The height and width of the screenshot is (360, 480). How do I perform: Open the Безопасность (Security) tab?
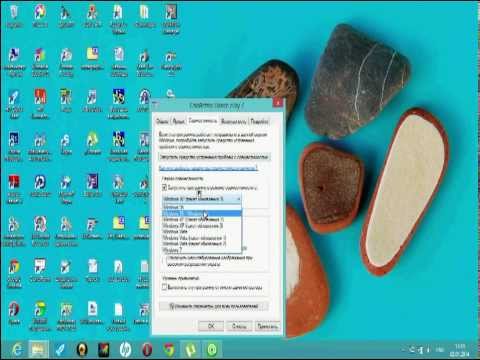pyautogui.click(x=234, y=122)
